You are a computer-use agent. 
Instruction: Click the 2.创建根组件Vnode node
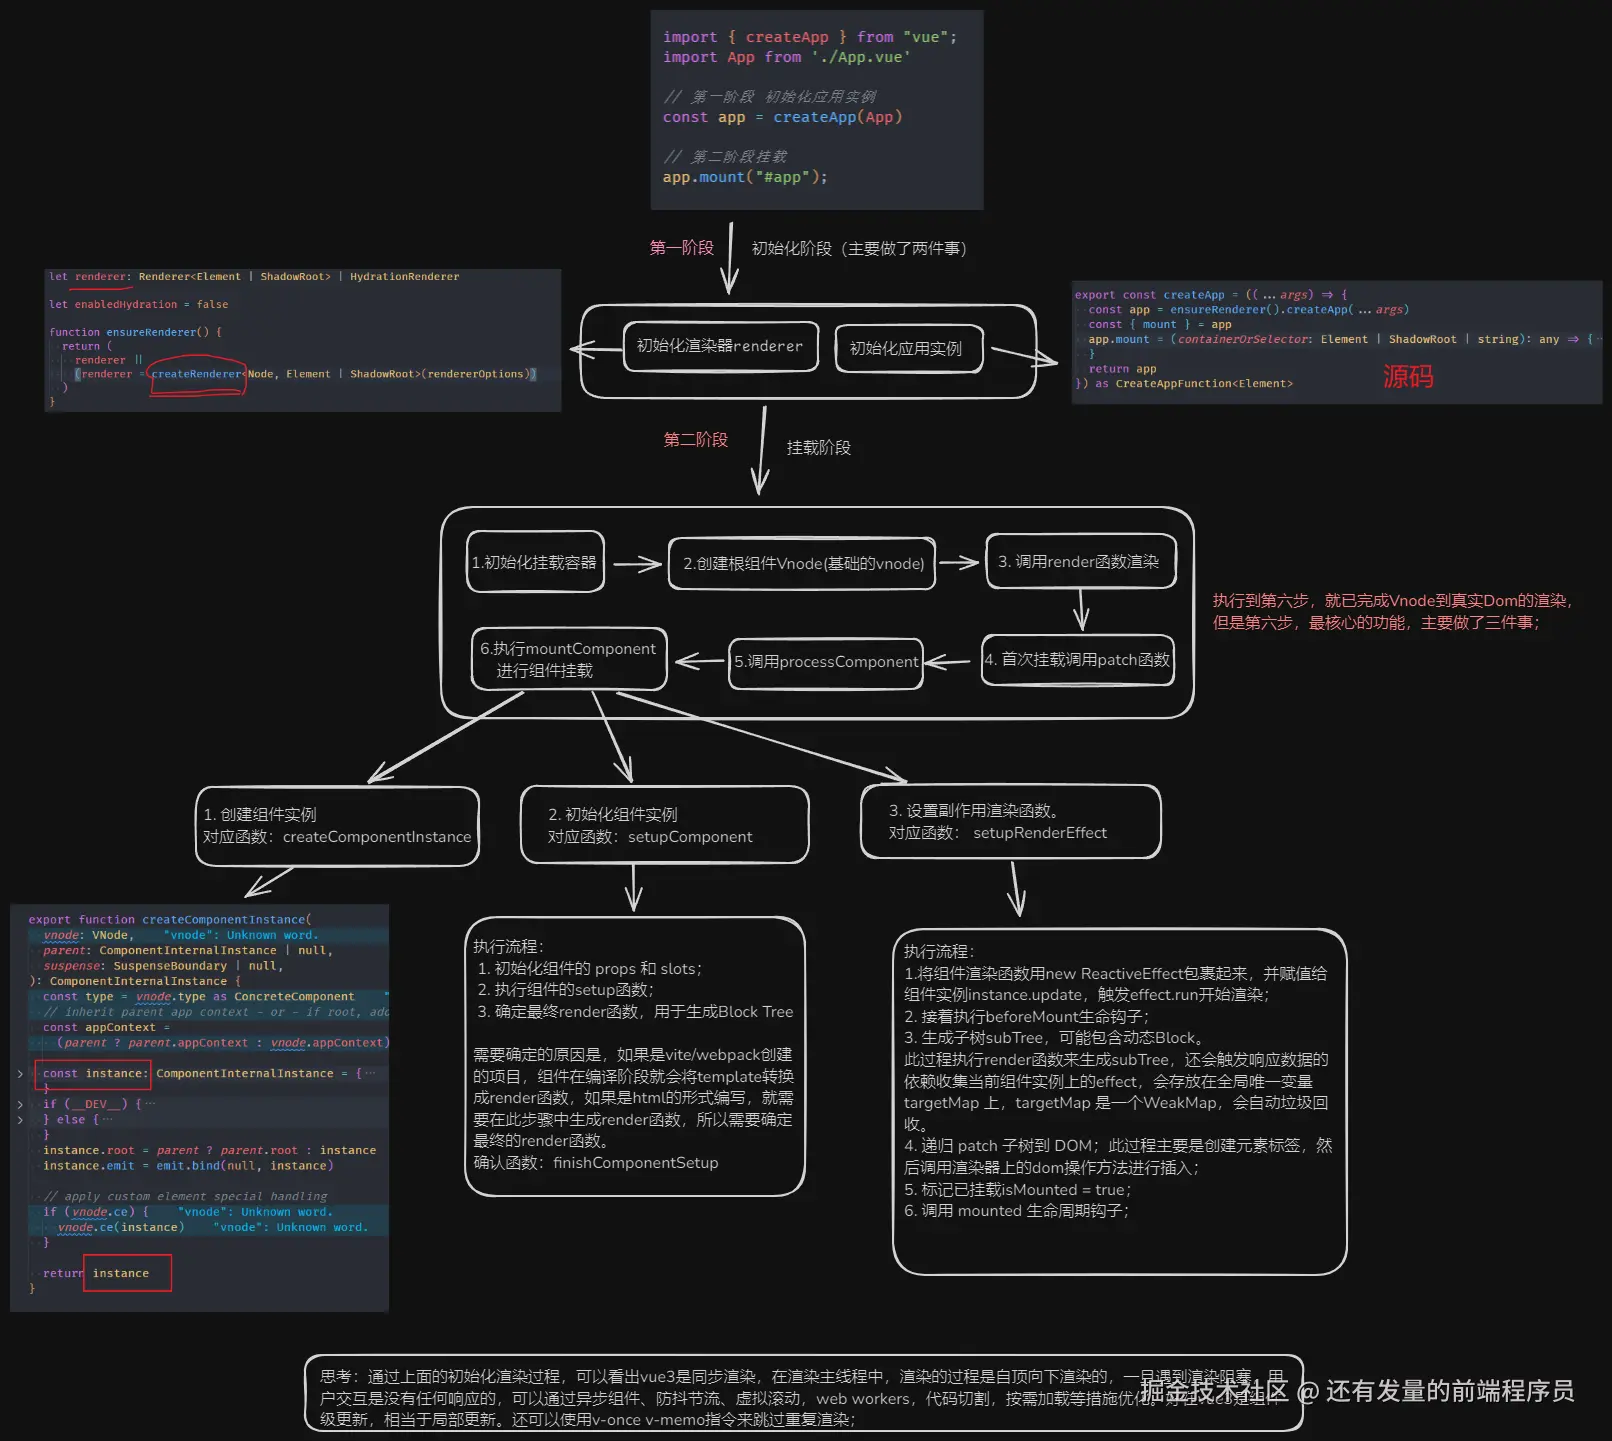(800, 563)
